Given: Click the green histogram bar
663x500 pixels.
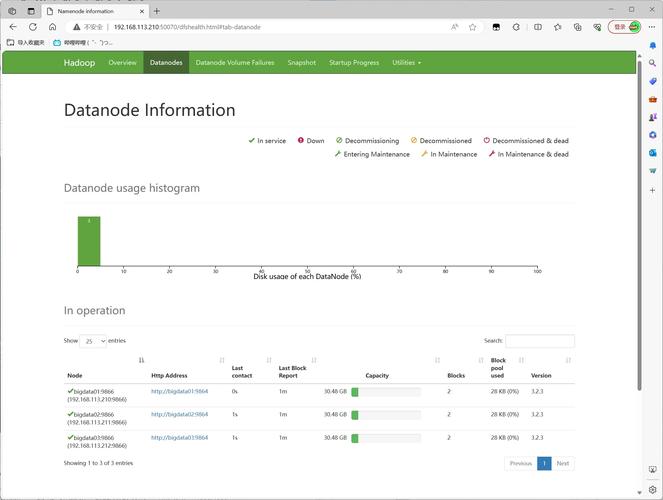Looking at the screenshot, I should click(x=89, y=241).
